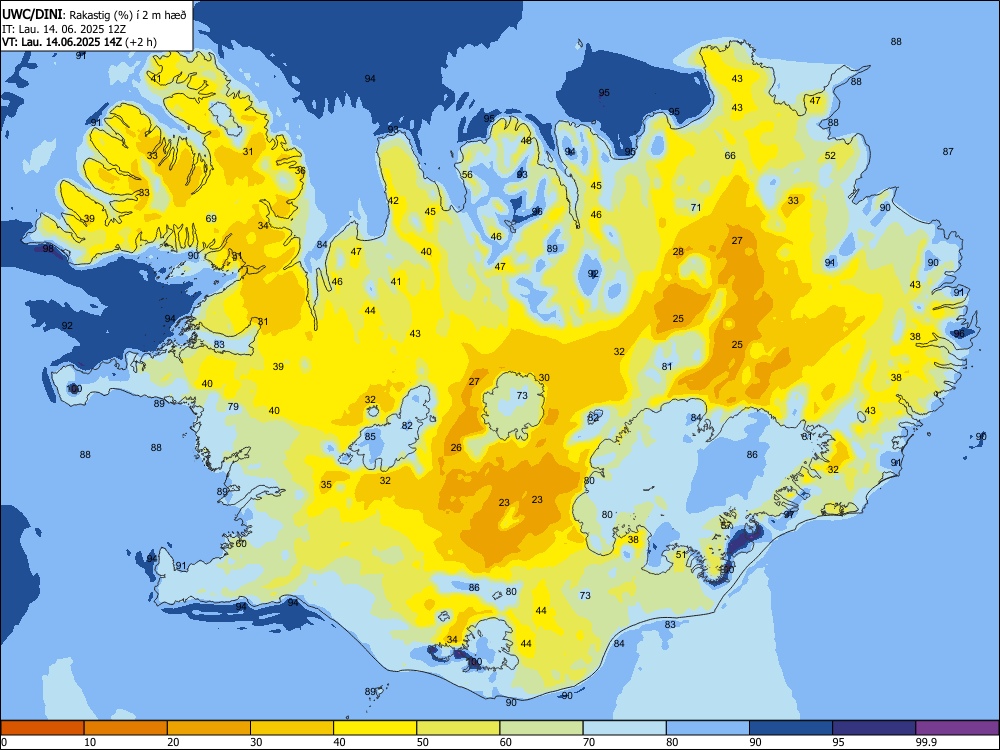Screen dimensions: 1000x750
Task: Click the '48' humidity value on the northern peninsula
Action: [526, 140]
